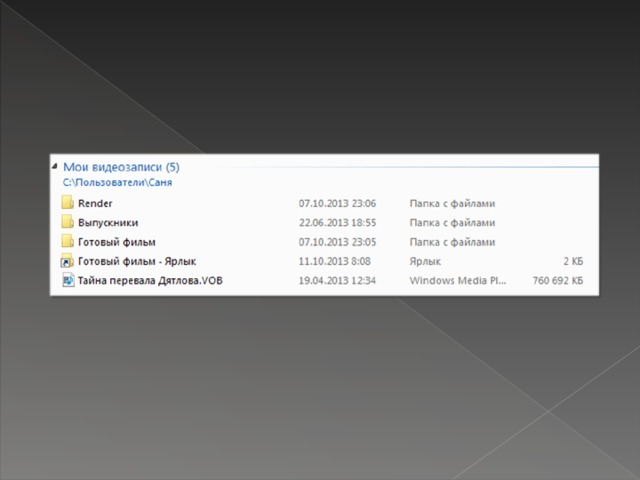Click the name Тайна перевала Дятлова.VOB
This screenshot has height=480, width=640.
[150, 280]
